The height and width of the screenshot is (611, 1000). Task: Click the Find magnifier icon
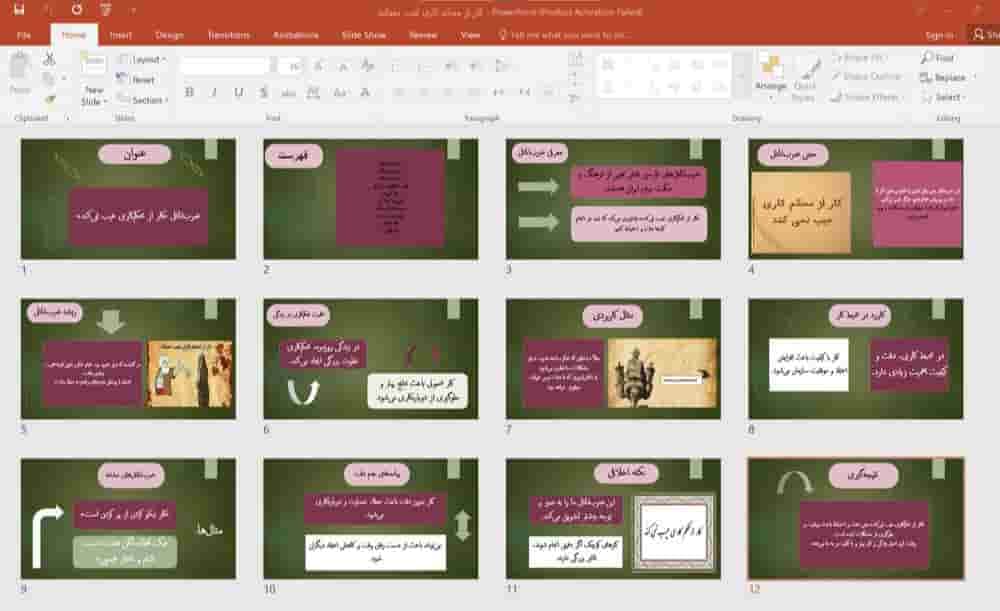point(927,58)
